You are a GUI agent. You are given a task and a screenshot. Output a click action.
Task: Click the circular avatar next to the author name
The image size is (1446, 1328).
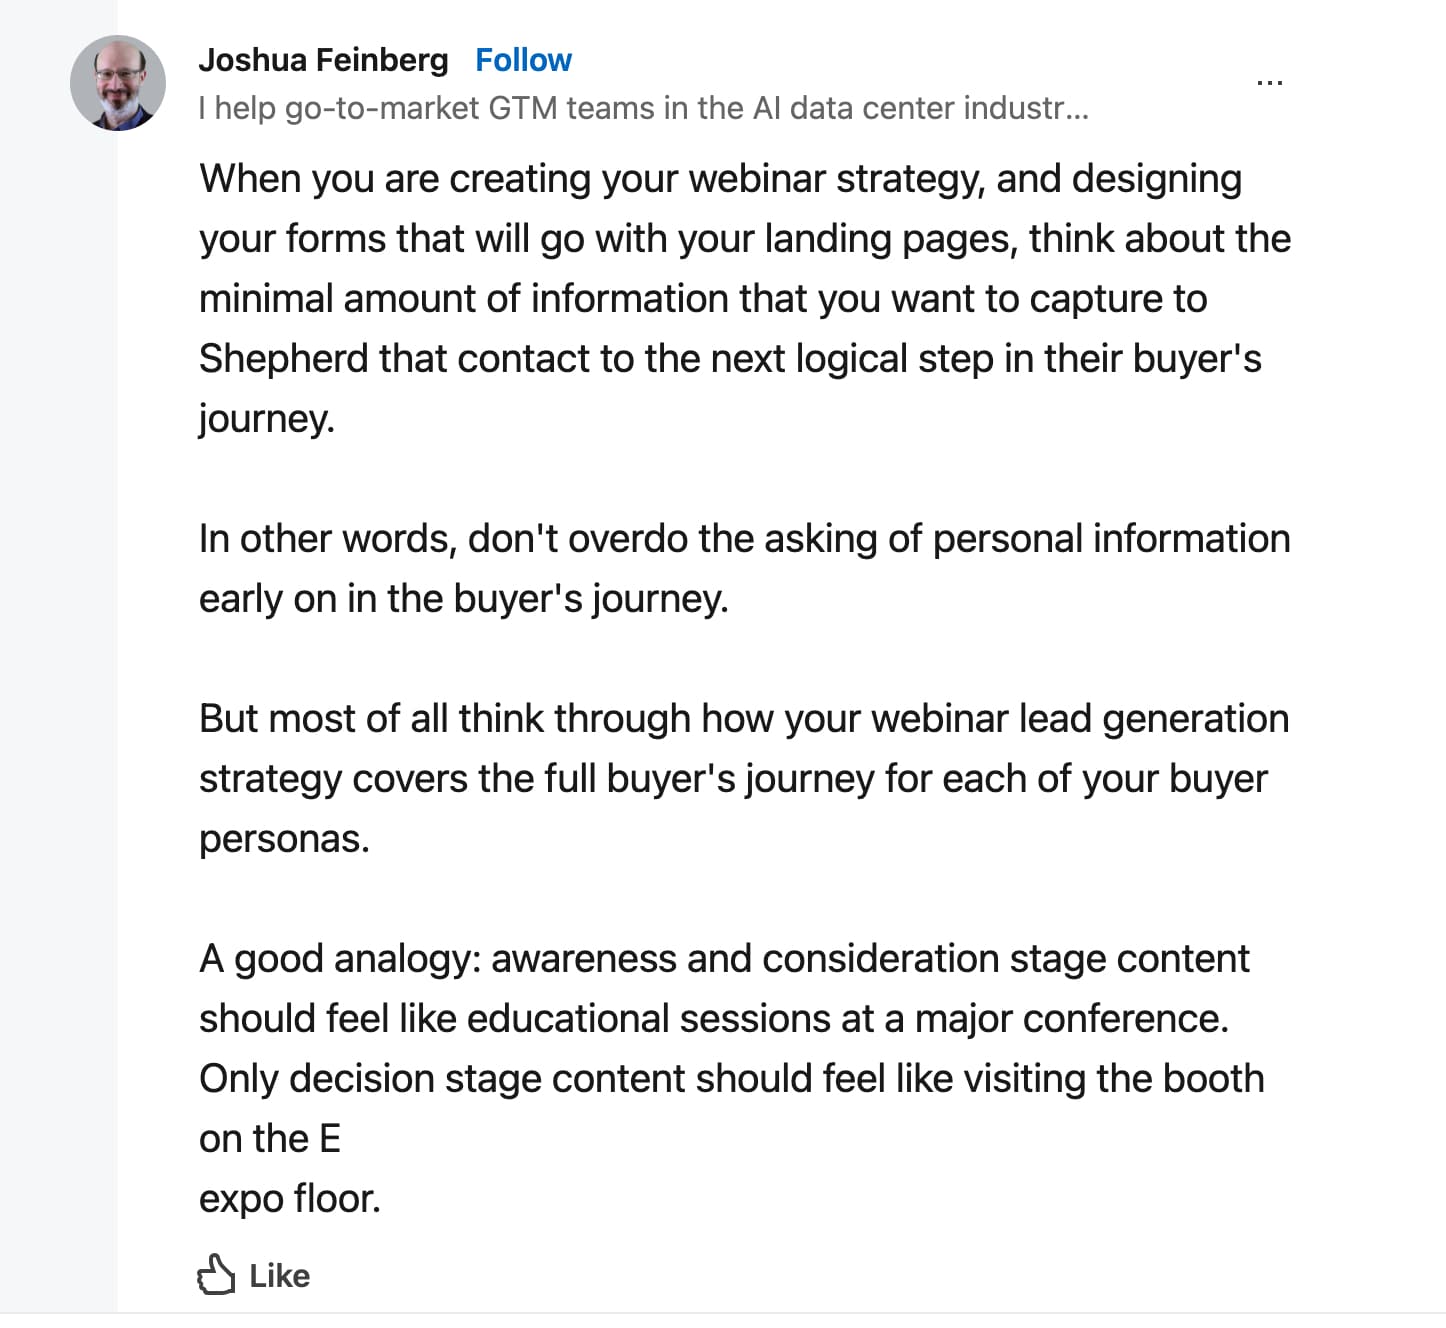point(117,85)
